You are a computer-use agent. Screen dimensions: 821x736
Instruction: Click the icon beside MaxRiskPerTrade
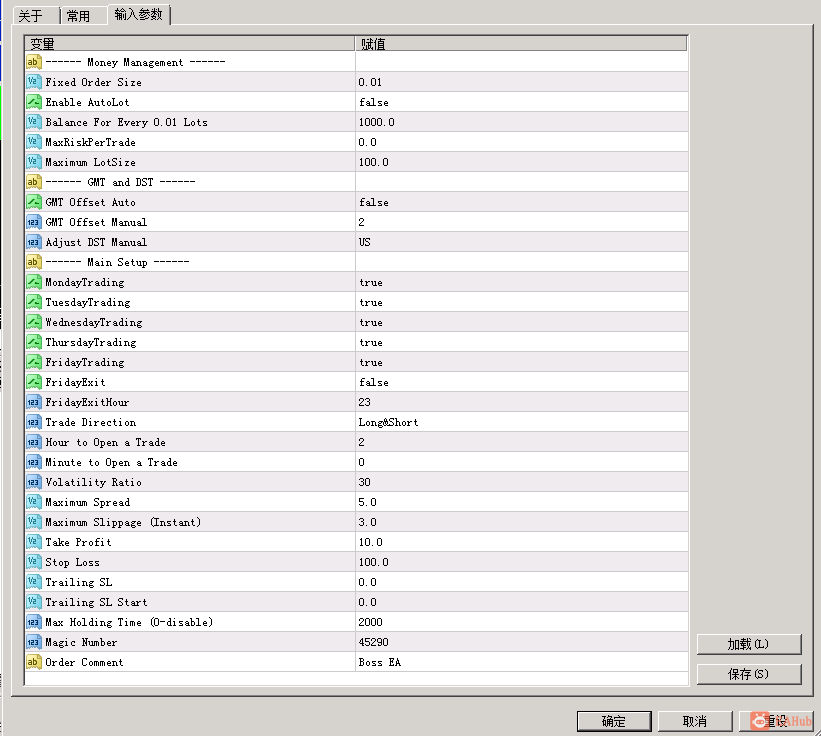point(34,142)
